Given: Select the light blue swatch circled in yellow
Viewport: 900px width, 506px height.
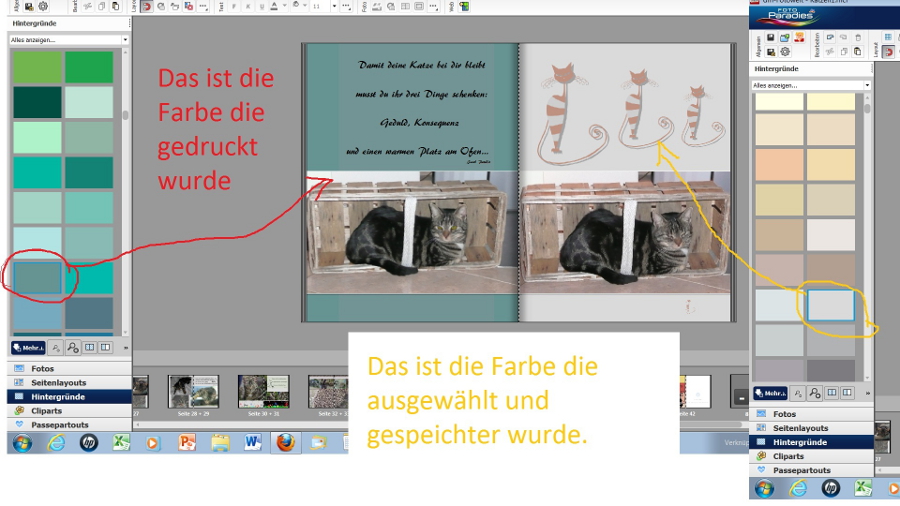Looking at the screenshot, I should pos(831,305).
